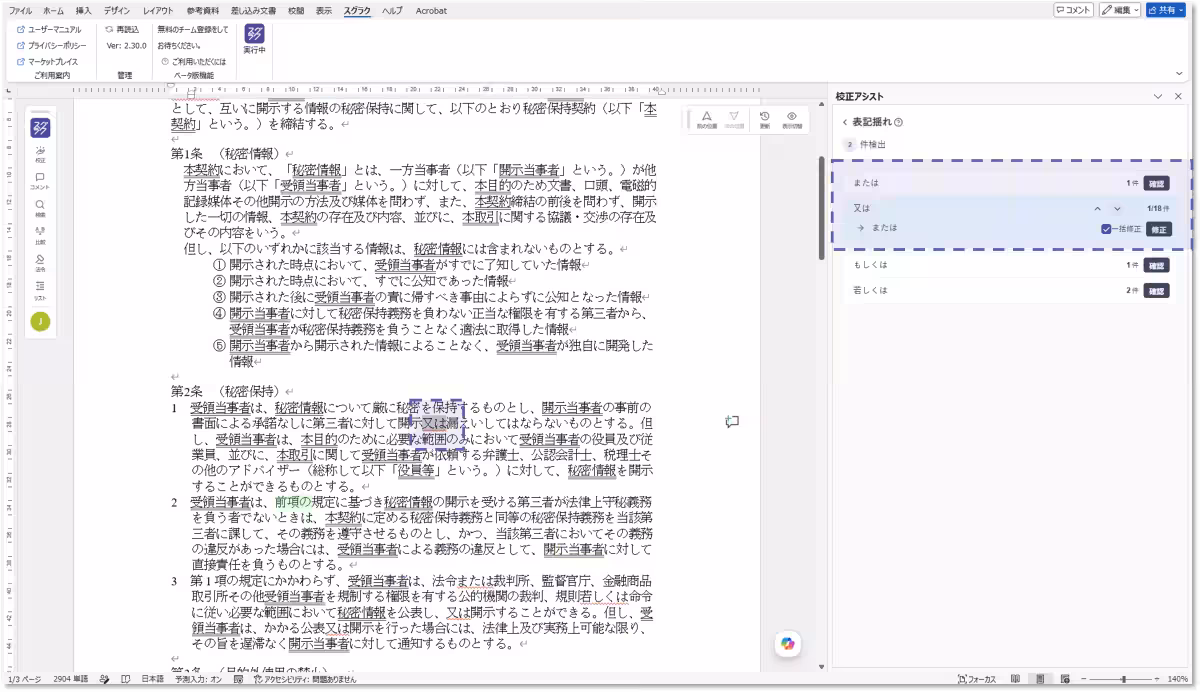
Task: Click the zoom in plus button
Action: click(x=1157, y=679)
